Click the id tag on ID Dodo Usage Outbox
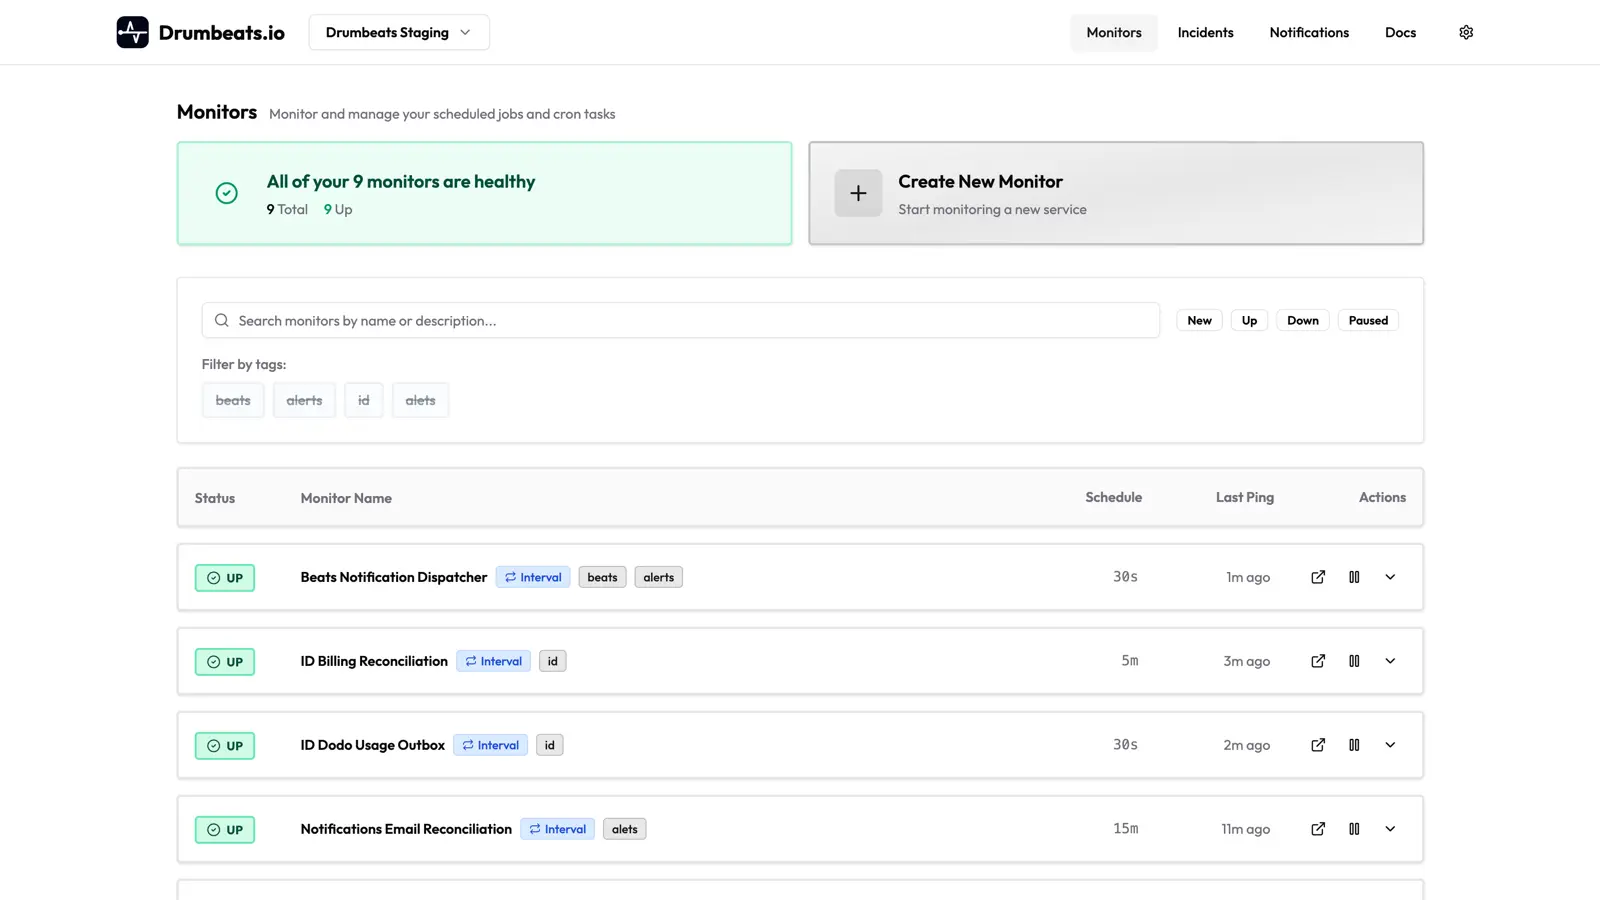 tap(549, 745)
